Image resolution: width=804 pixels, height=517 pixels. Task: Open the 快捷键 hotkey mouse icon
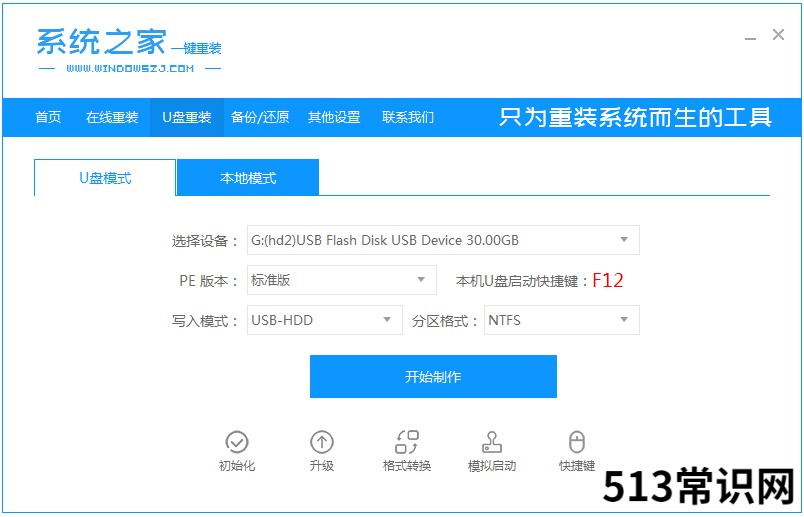(577, 442)
